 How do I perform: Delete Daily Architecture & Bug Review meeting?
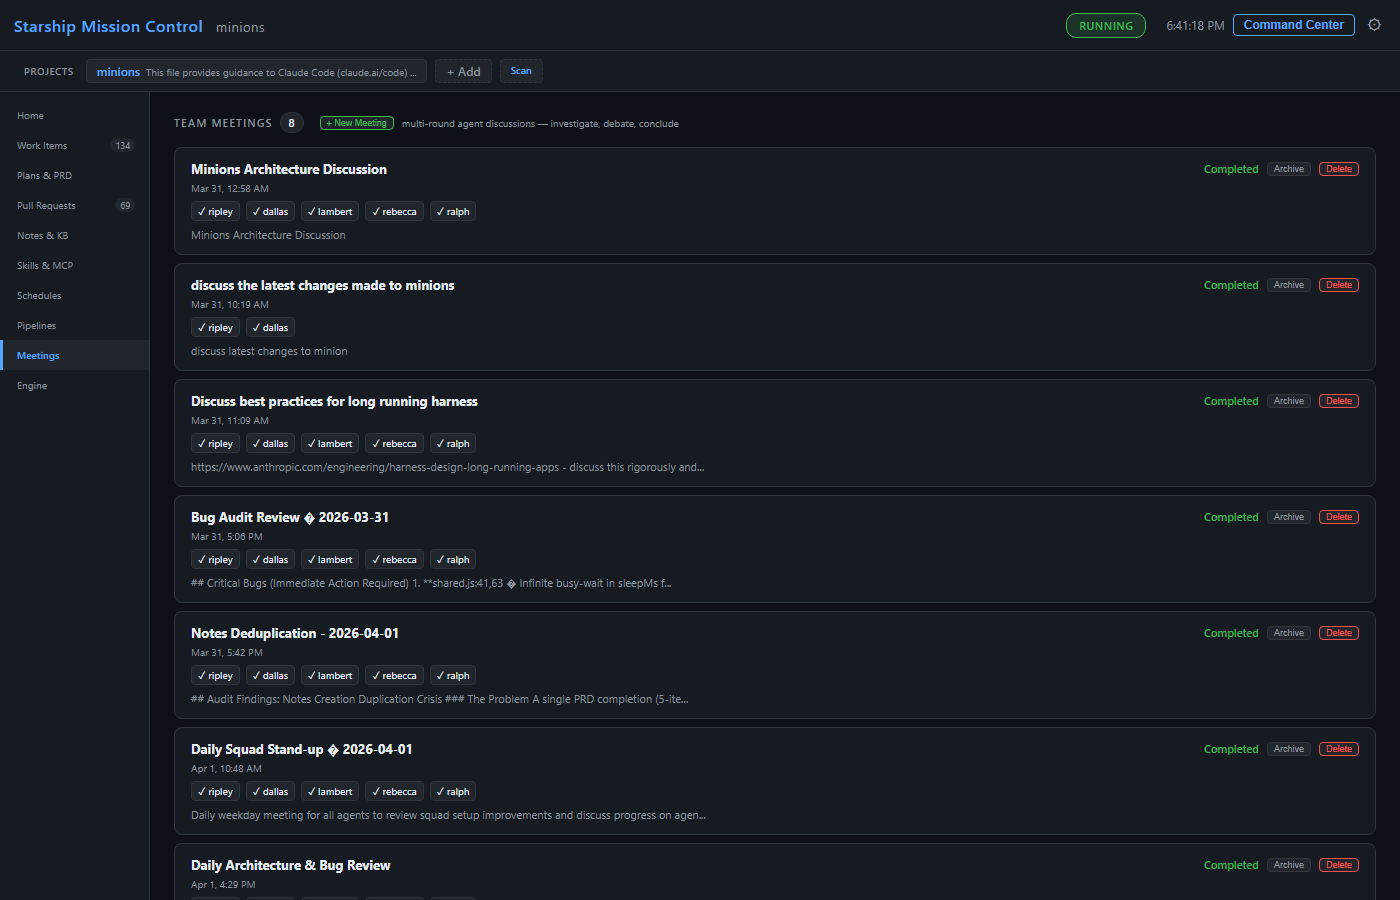point(1339,865)
